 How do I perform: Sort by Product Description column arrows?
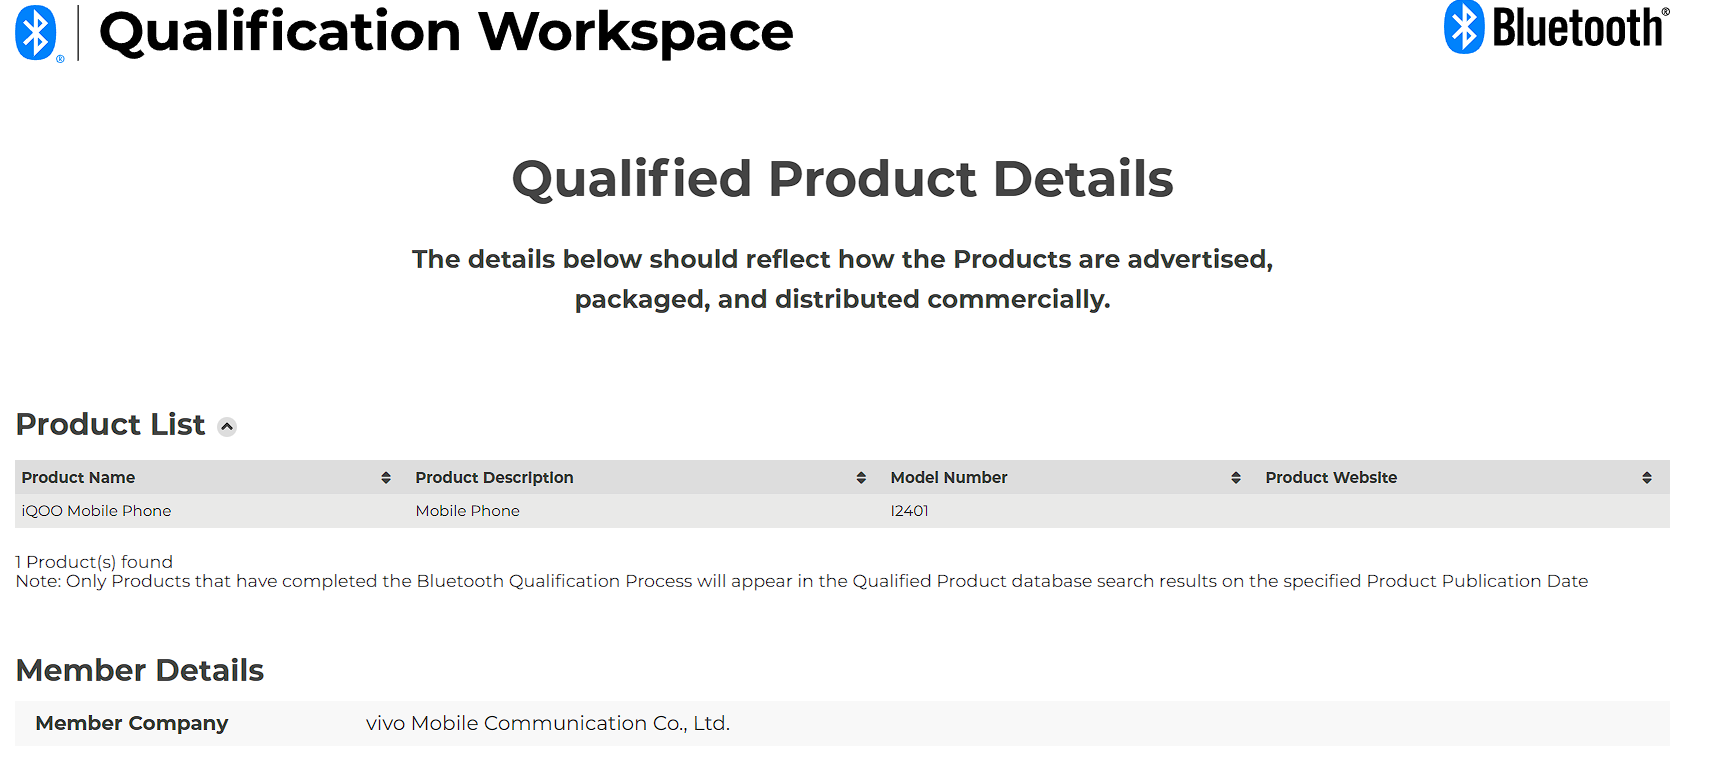tap(861, 478)
